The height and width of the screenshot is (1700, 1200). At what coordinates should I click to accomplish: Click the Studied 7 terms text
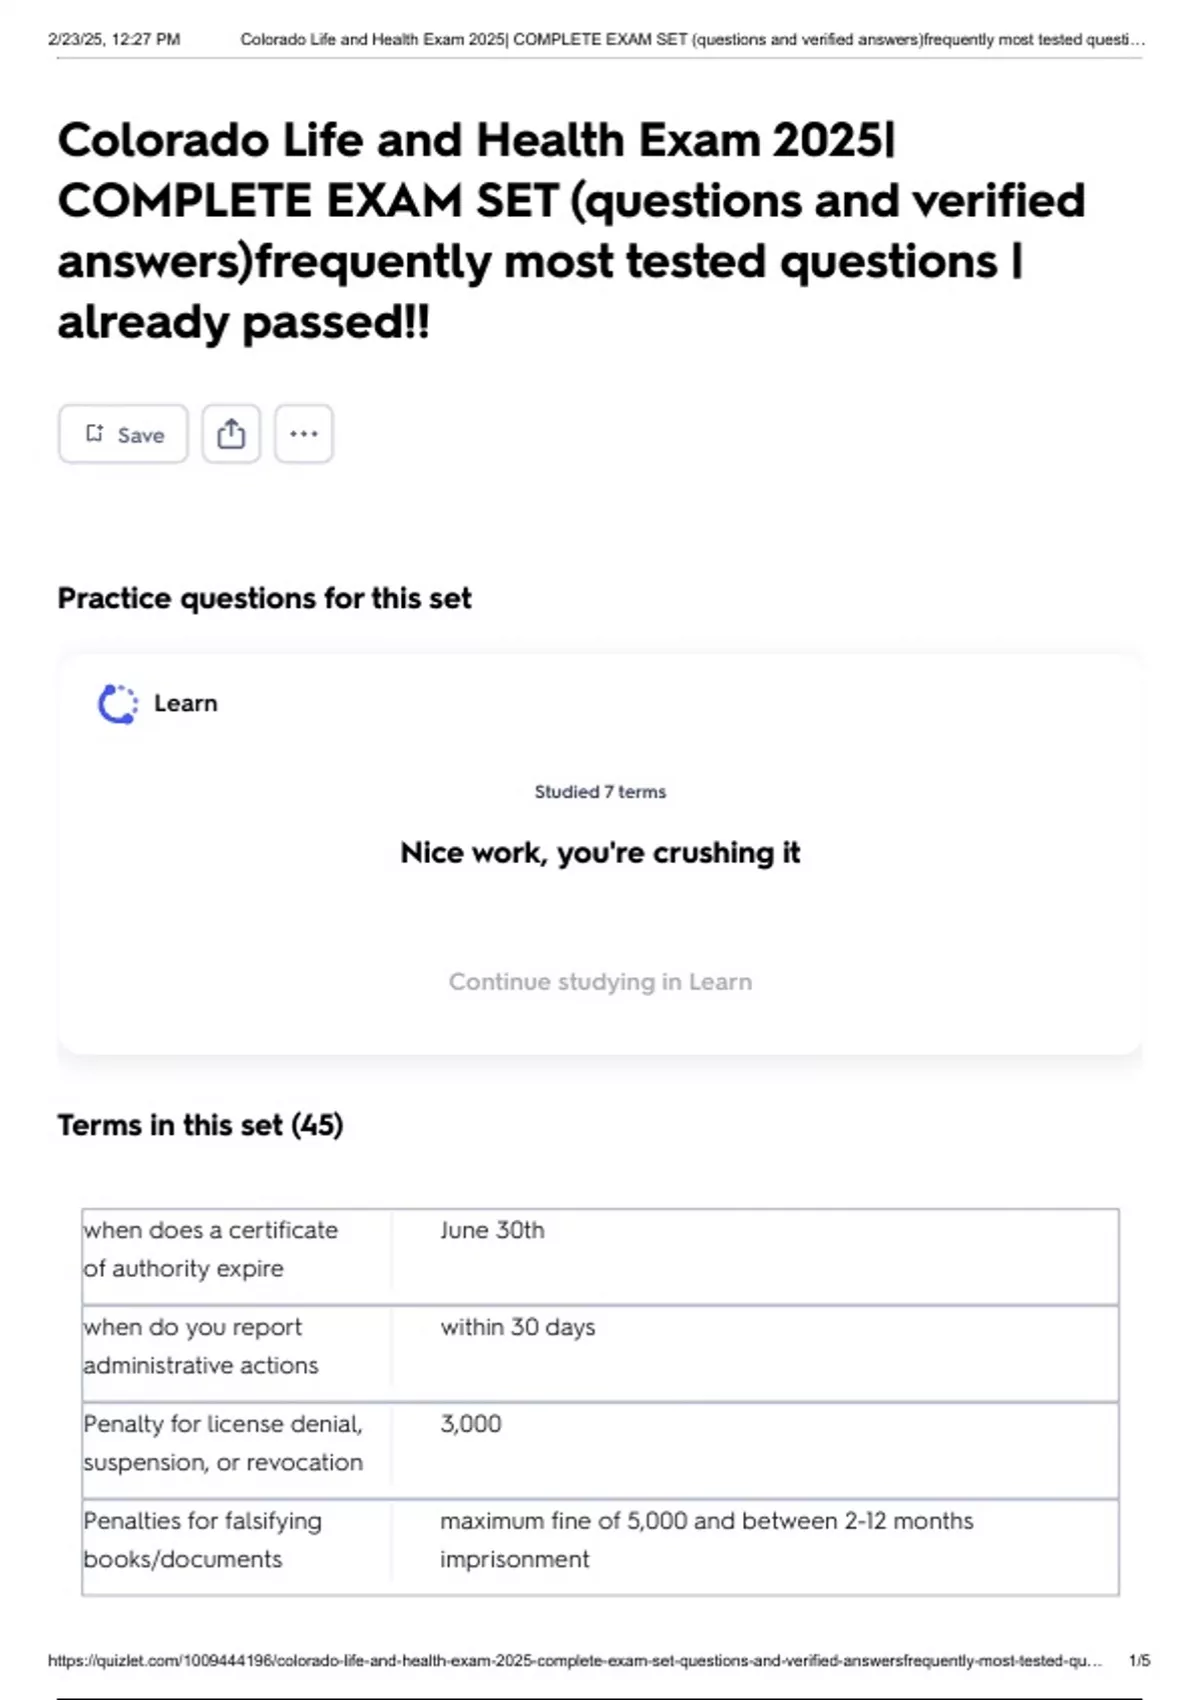[600, 792]
